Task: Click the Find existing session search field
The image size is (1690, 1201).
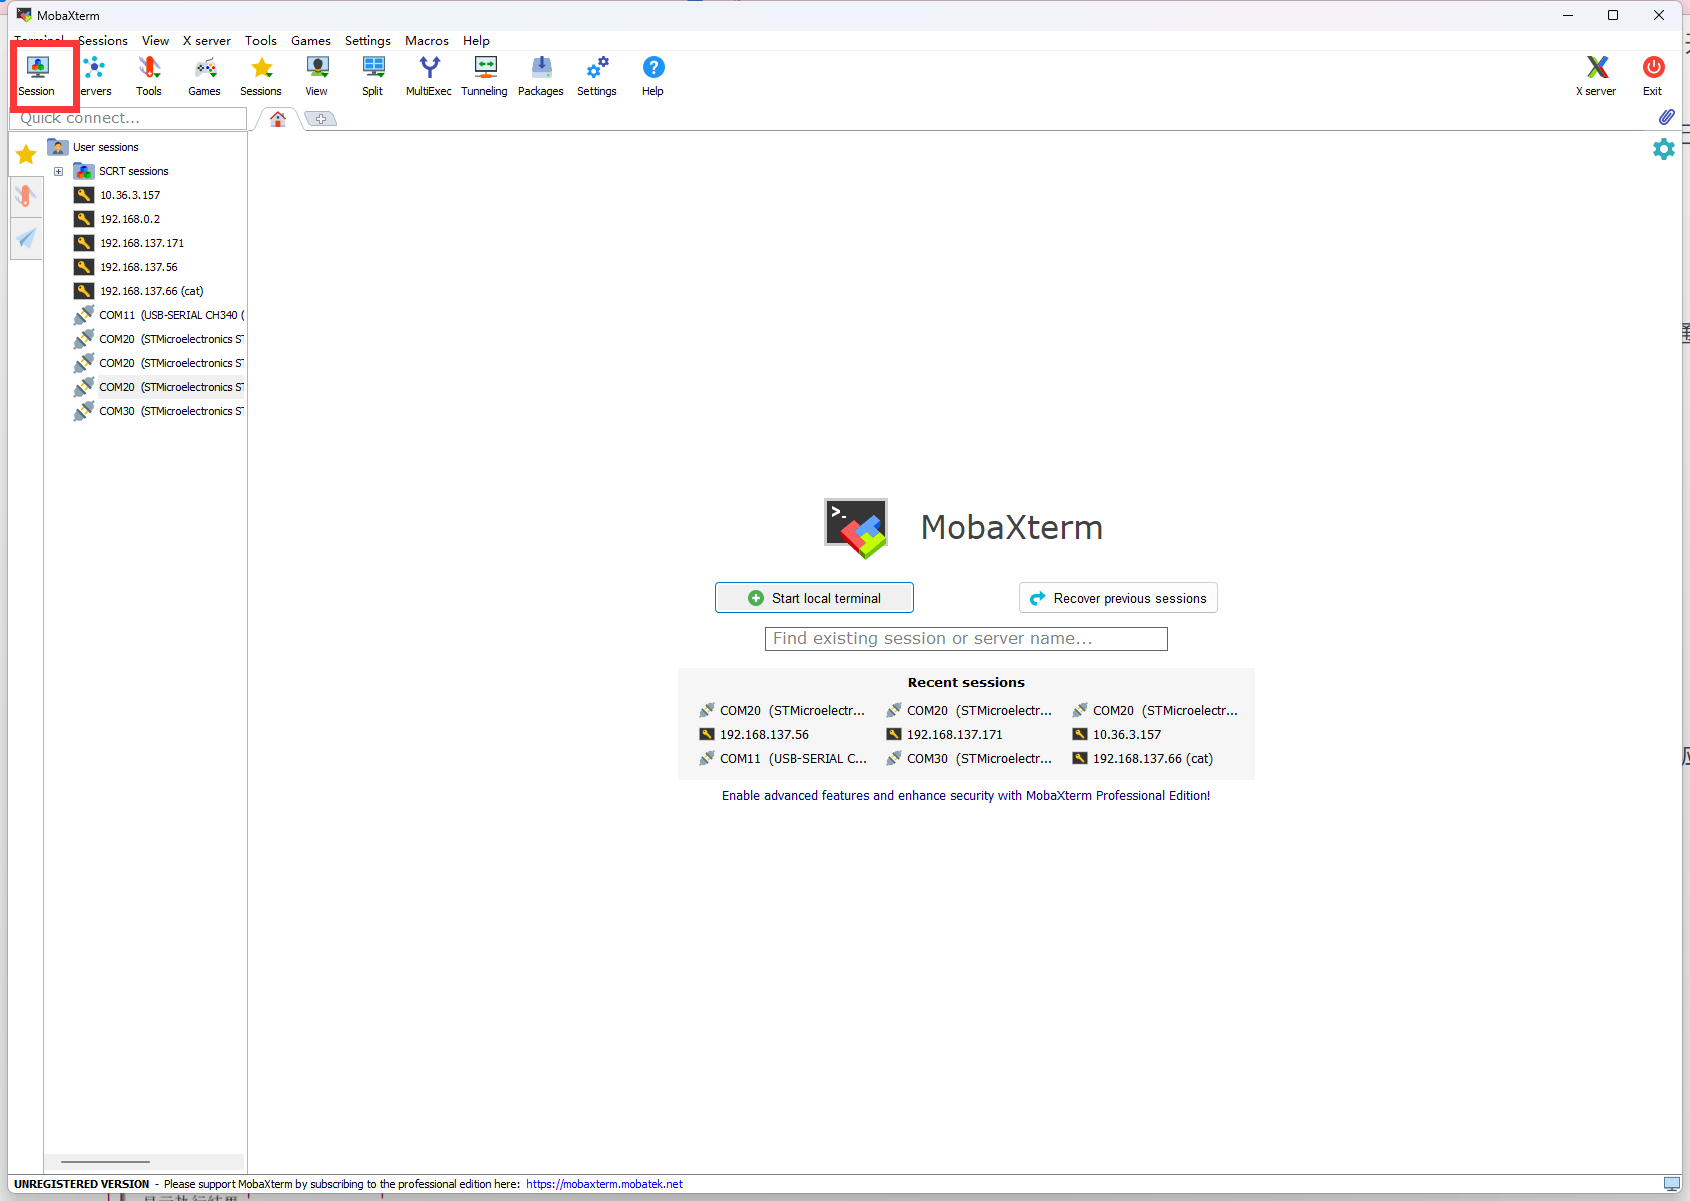Action: click(966, 639)
